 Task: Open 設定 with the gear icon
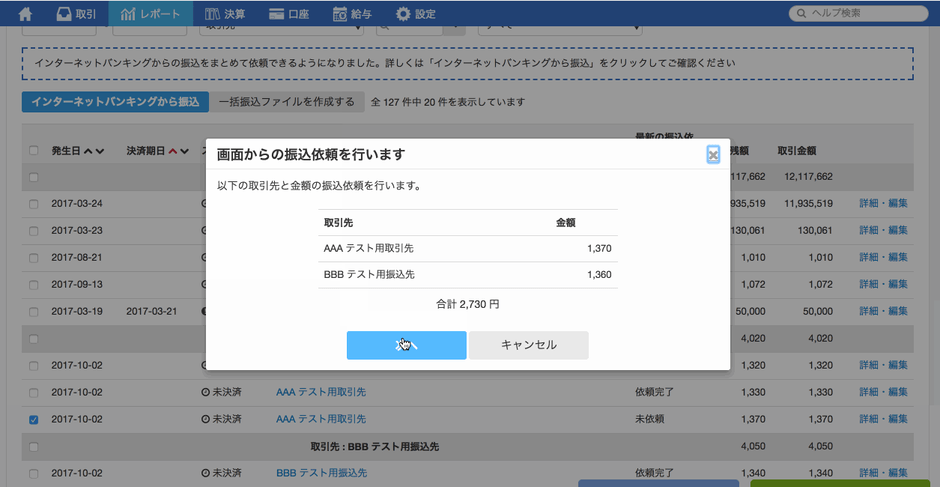[416, 14]
